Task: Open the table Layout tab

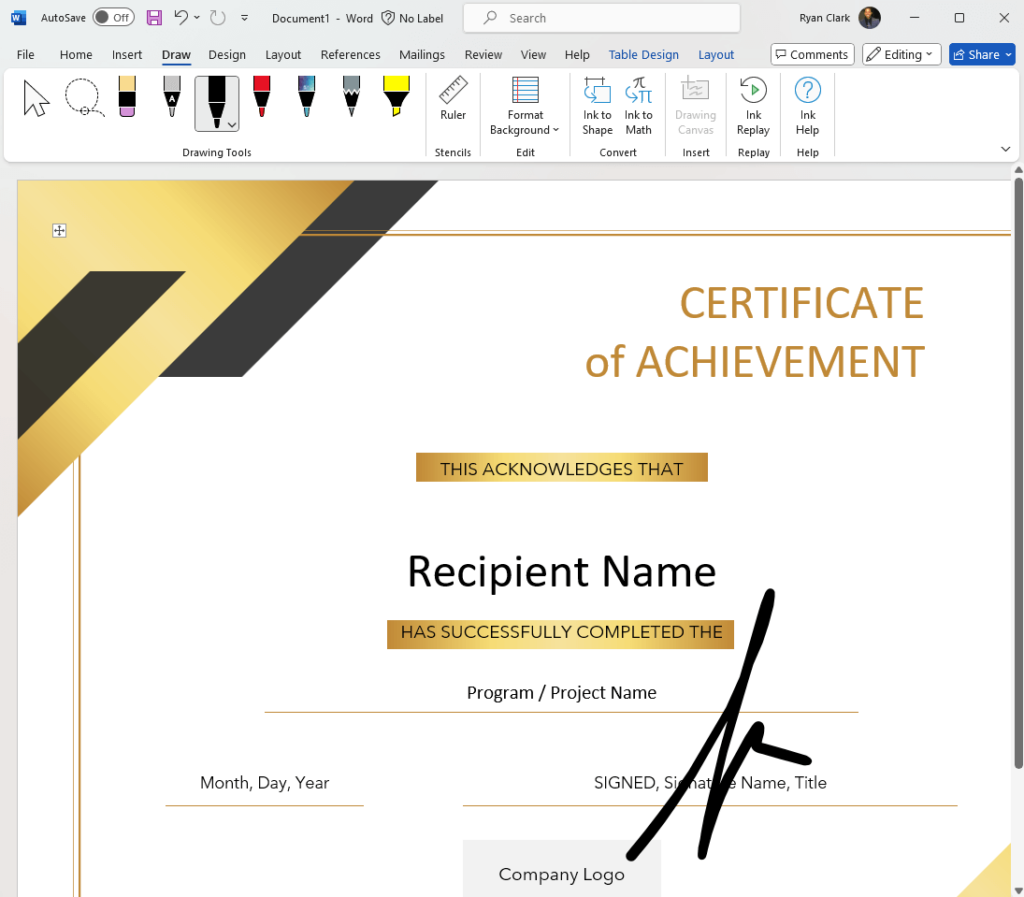Action: coord(716,54)
